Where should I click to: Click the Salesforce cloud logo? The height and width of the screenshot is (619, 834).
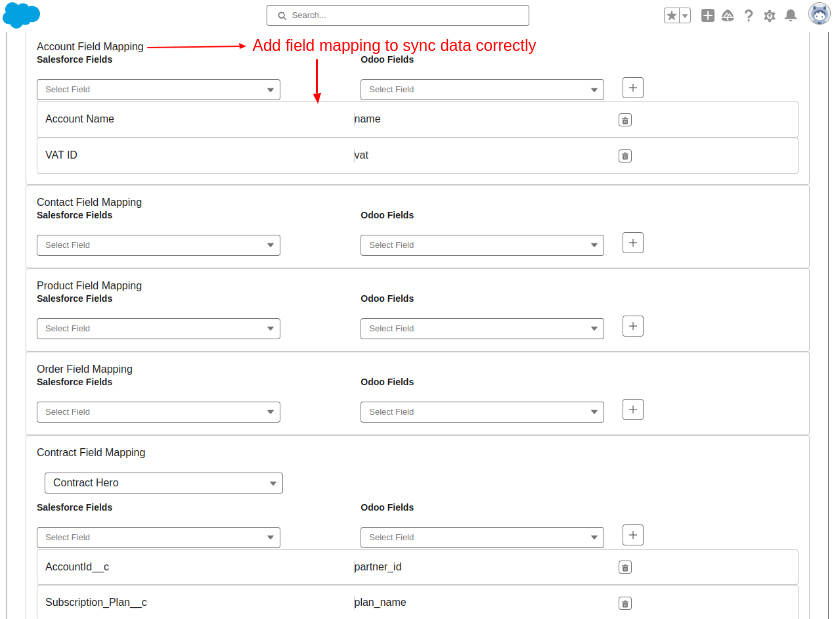(x=21, y=15)
